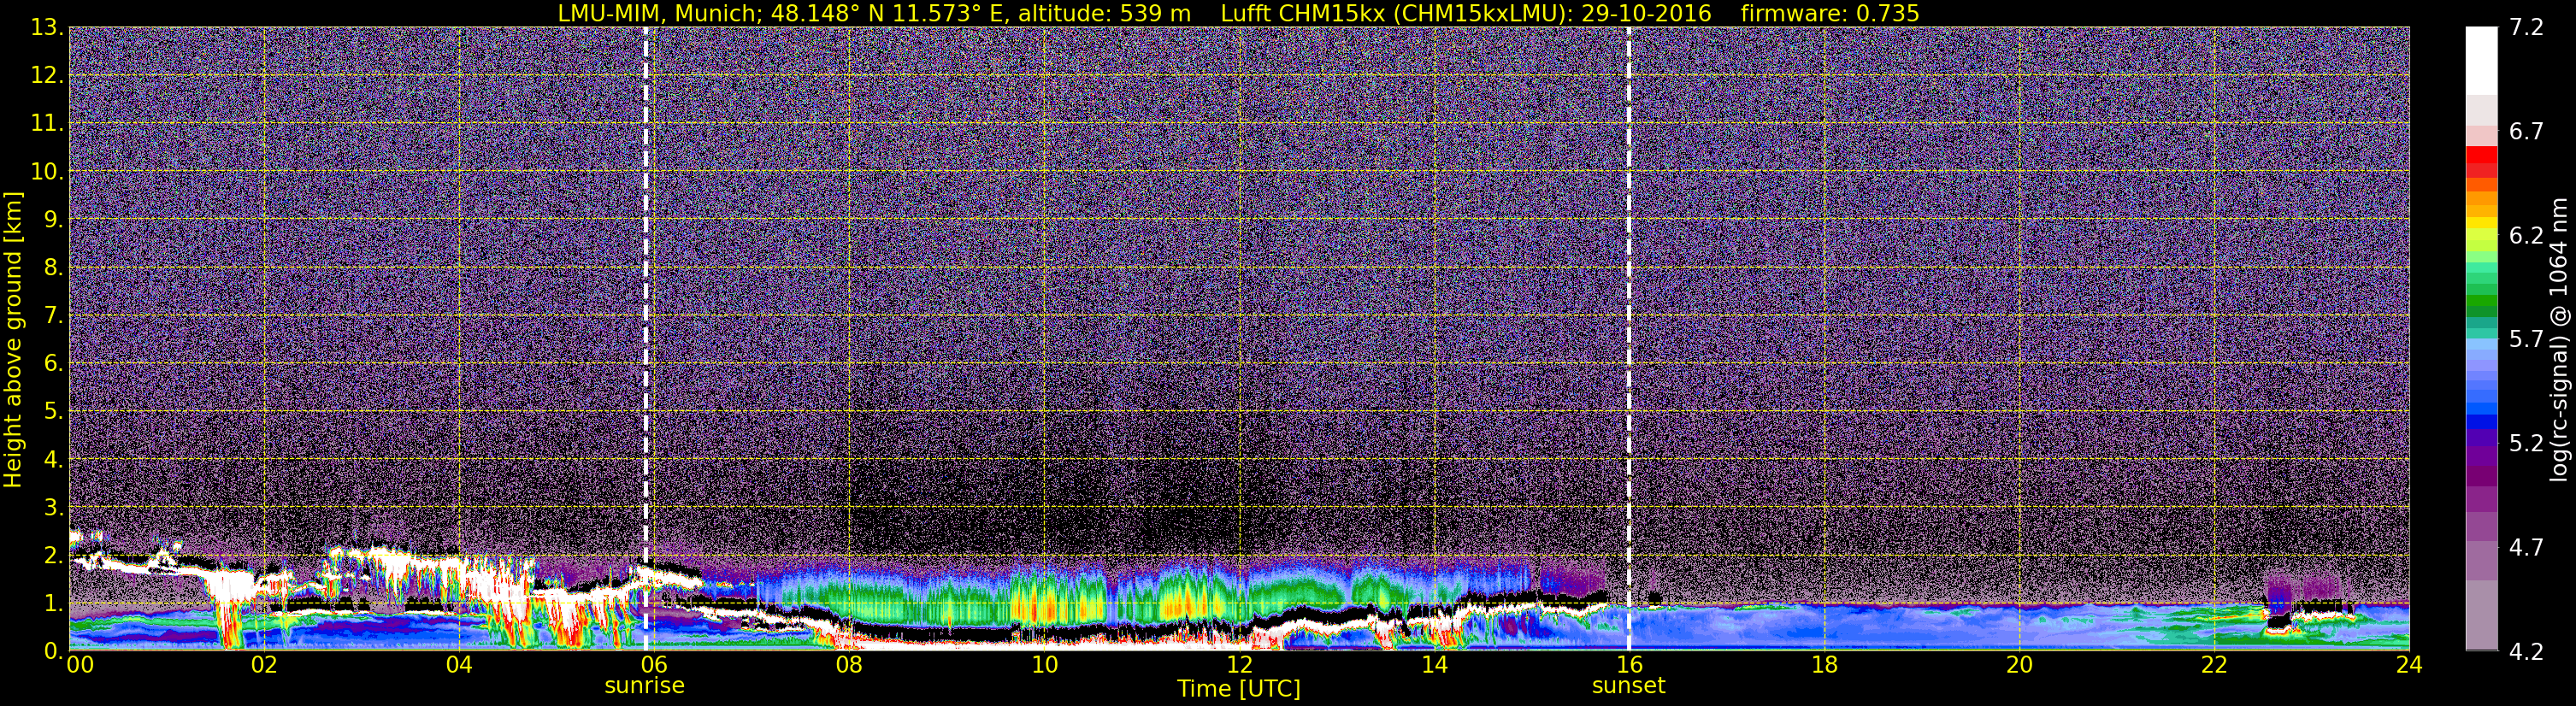The height and width of the screenshot is (706, 2576).
Task: Click the '13.' height tick label
Action: (x=47, y=28)
